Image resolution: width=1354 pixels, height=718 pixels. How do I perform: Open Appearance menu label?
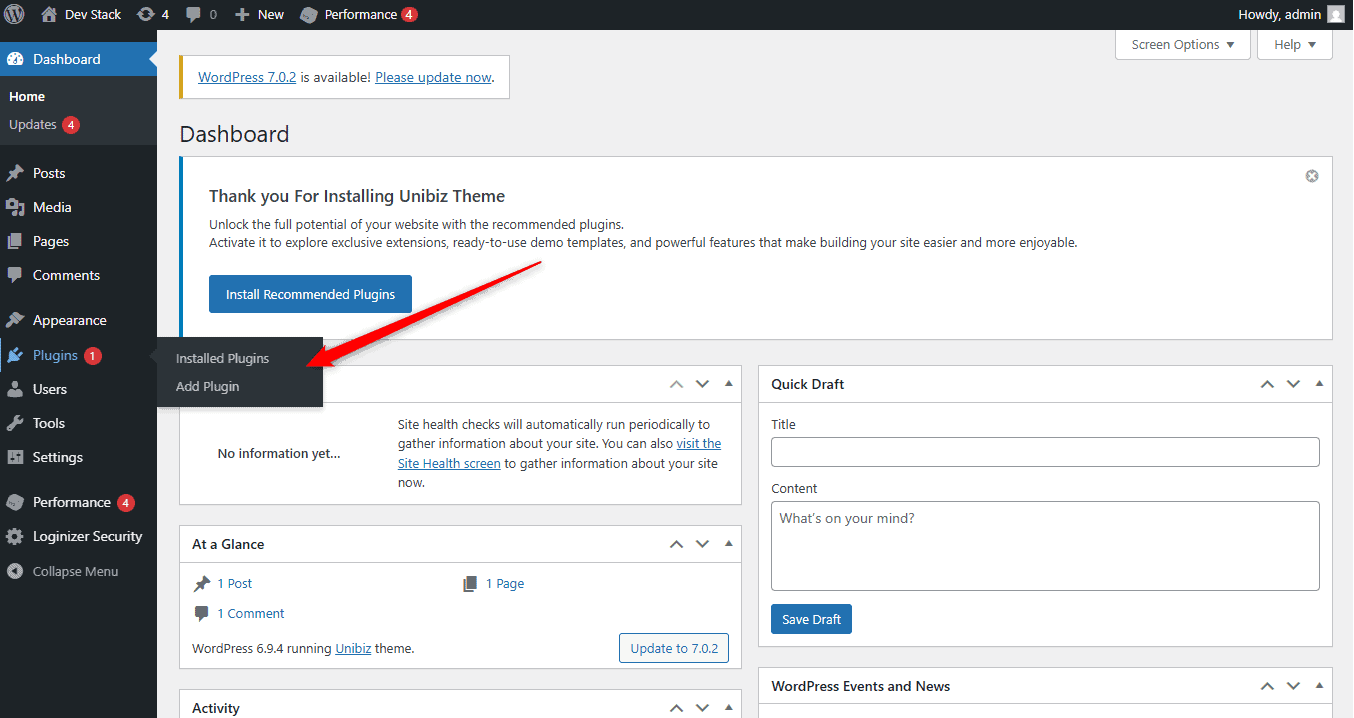point(70,320)
